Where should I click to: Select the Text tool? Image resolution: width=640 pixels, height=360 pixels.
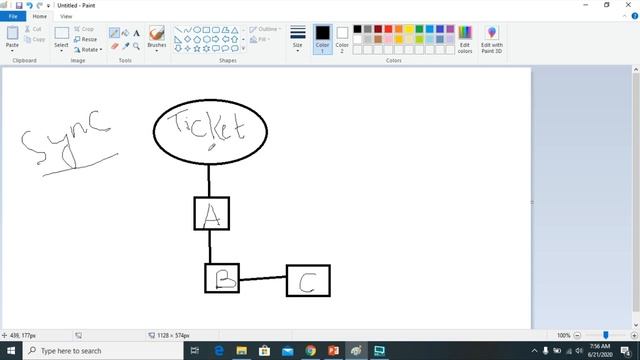click(136, 33)
